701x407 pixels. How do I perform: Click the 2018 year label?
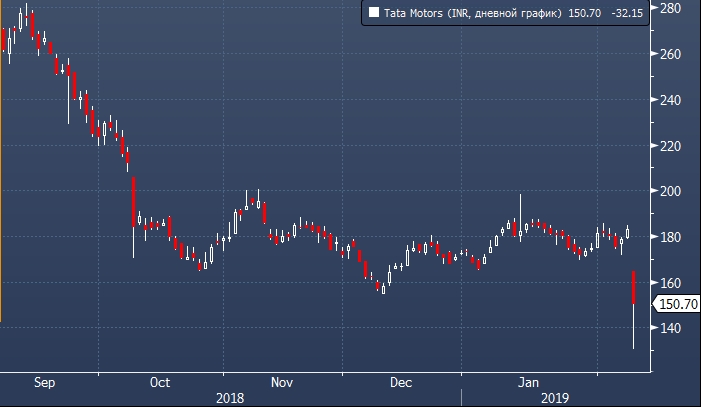click(230, 397)
